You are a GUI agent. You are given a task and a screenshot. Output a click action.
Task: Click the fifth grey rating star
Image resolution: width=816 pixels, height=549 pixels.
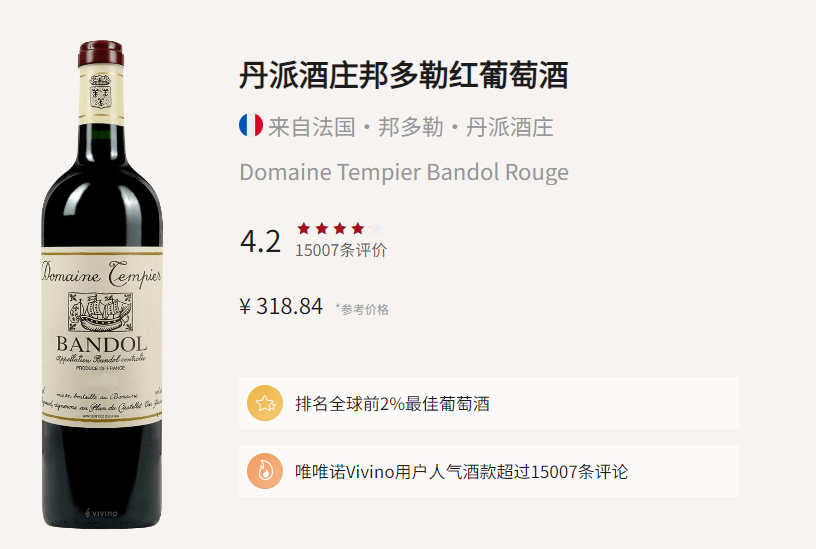[376, 228]
